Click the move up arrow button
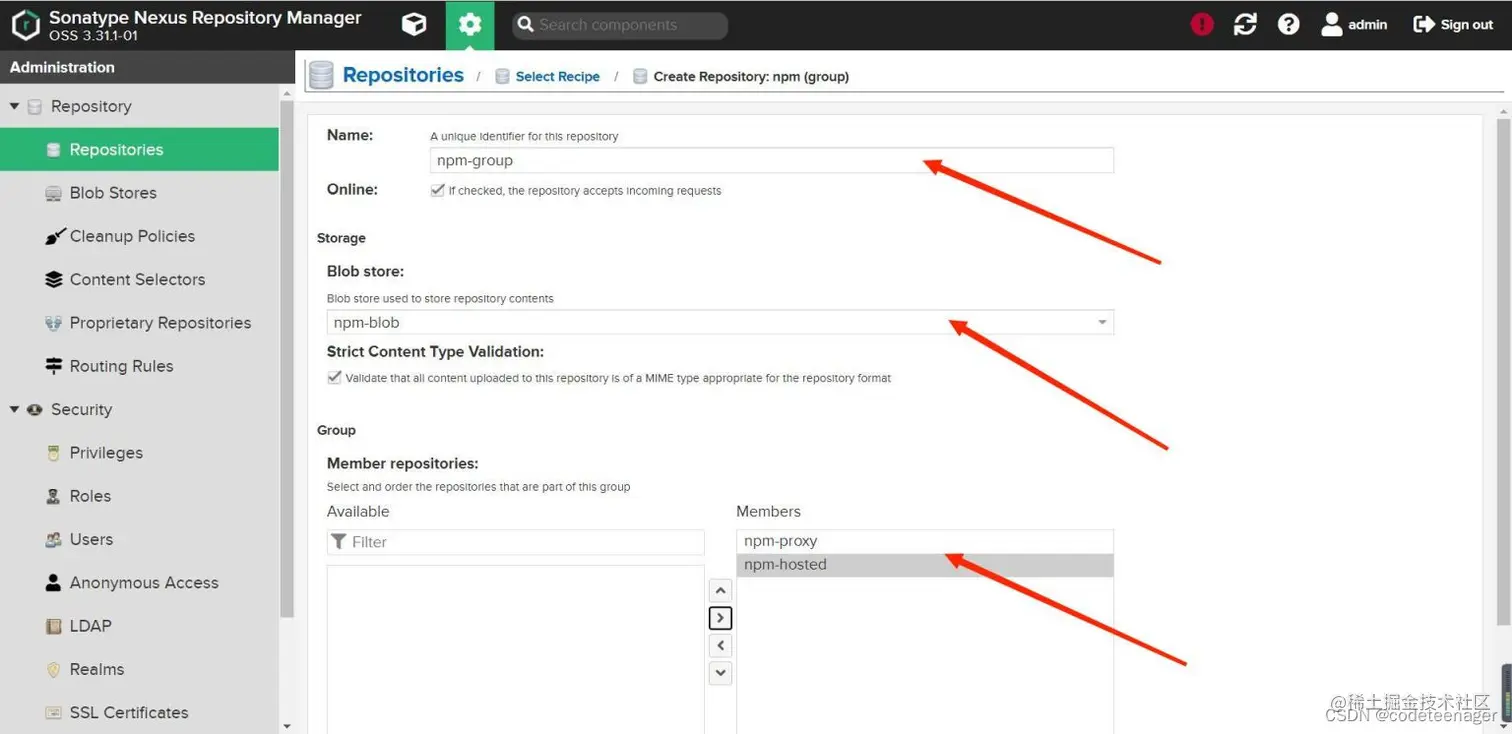Viewport: 1512px width, 734px height. (720, 591)
